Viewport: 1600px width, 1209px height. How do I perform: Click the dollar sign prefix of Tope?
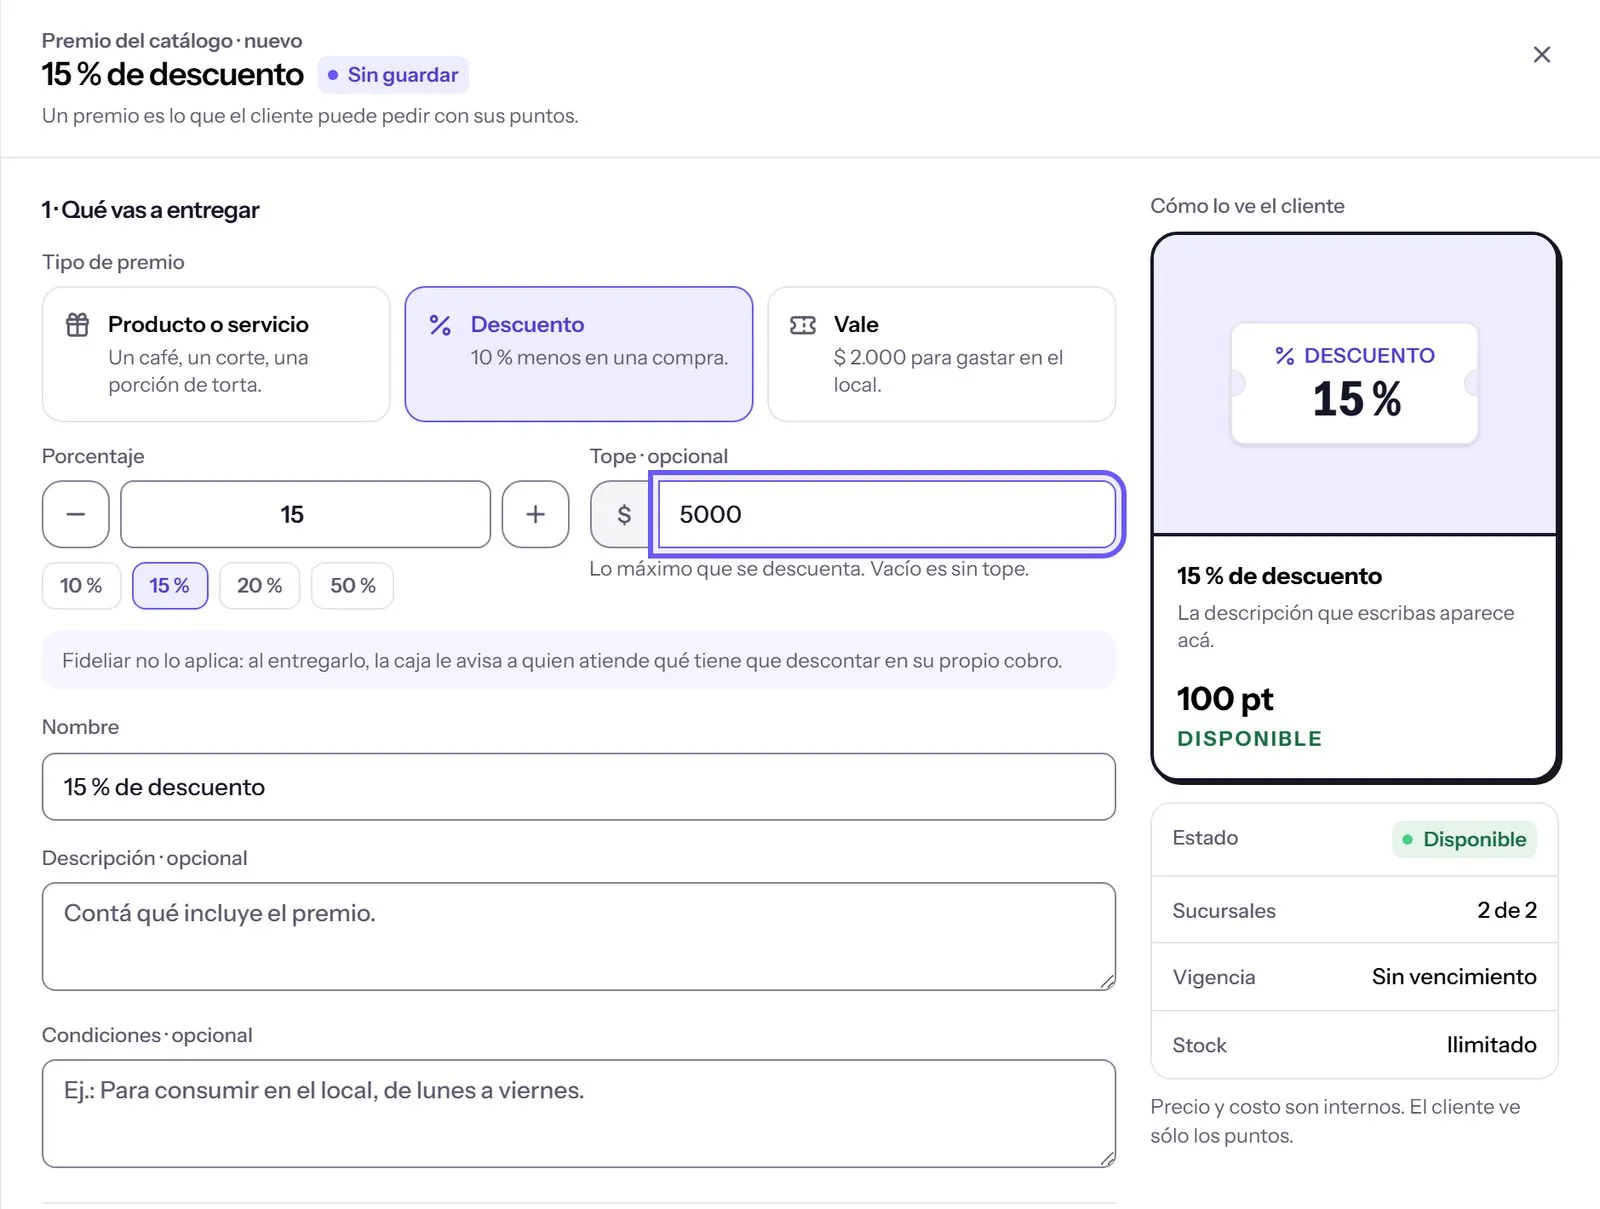(x=624, y=514)
